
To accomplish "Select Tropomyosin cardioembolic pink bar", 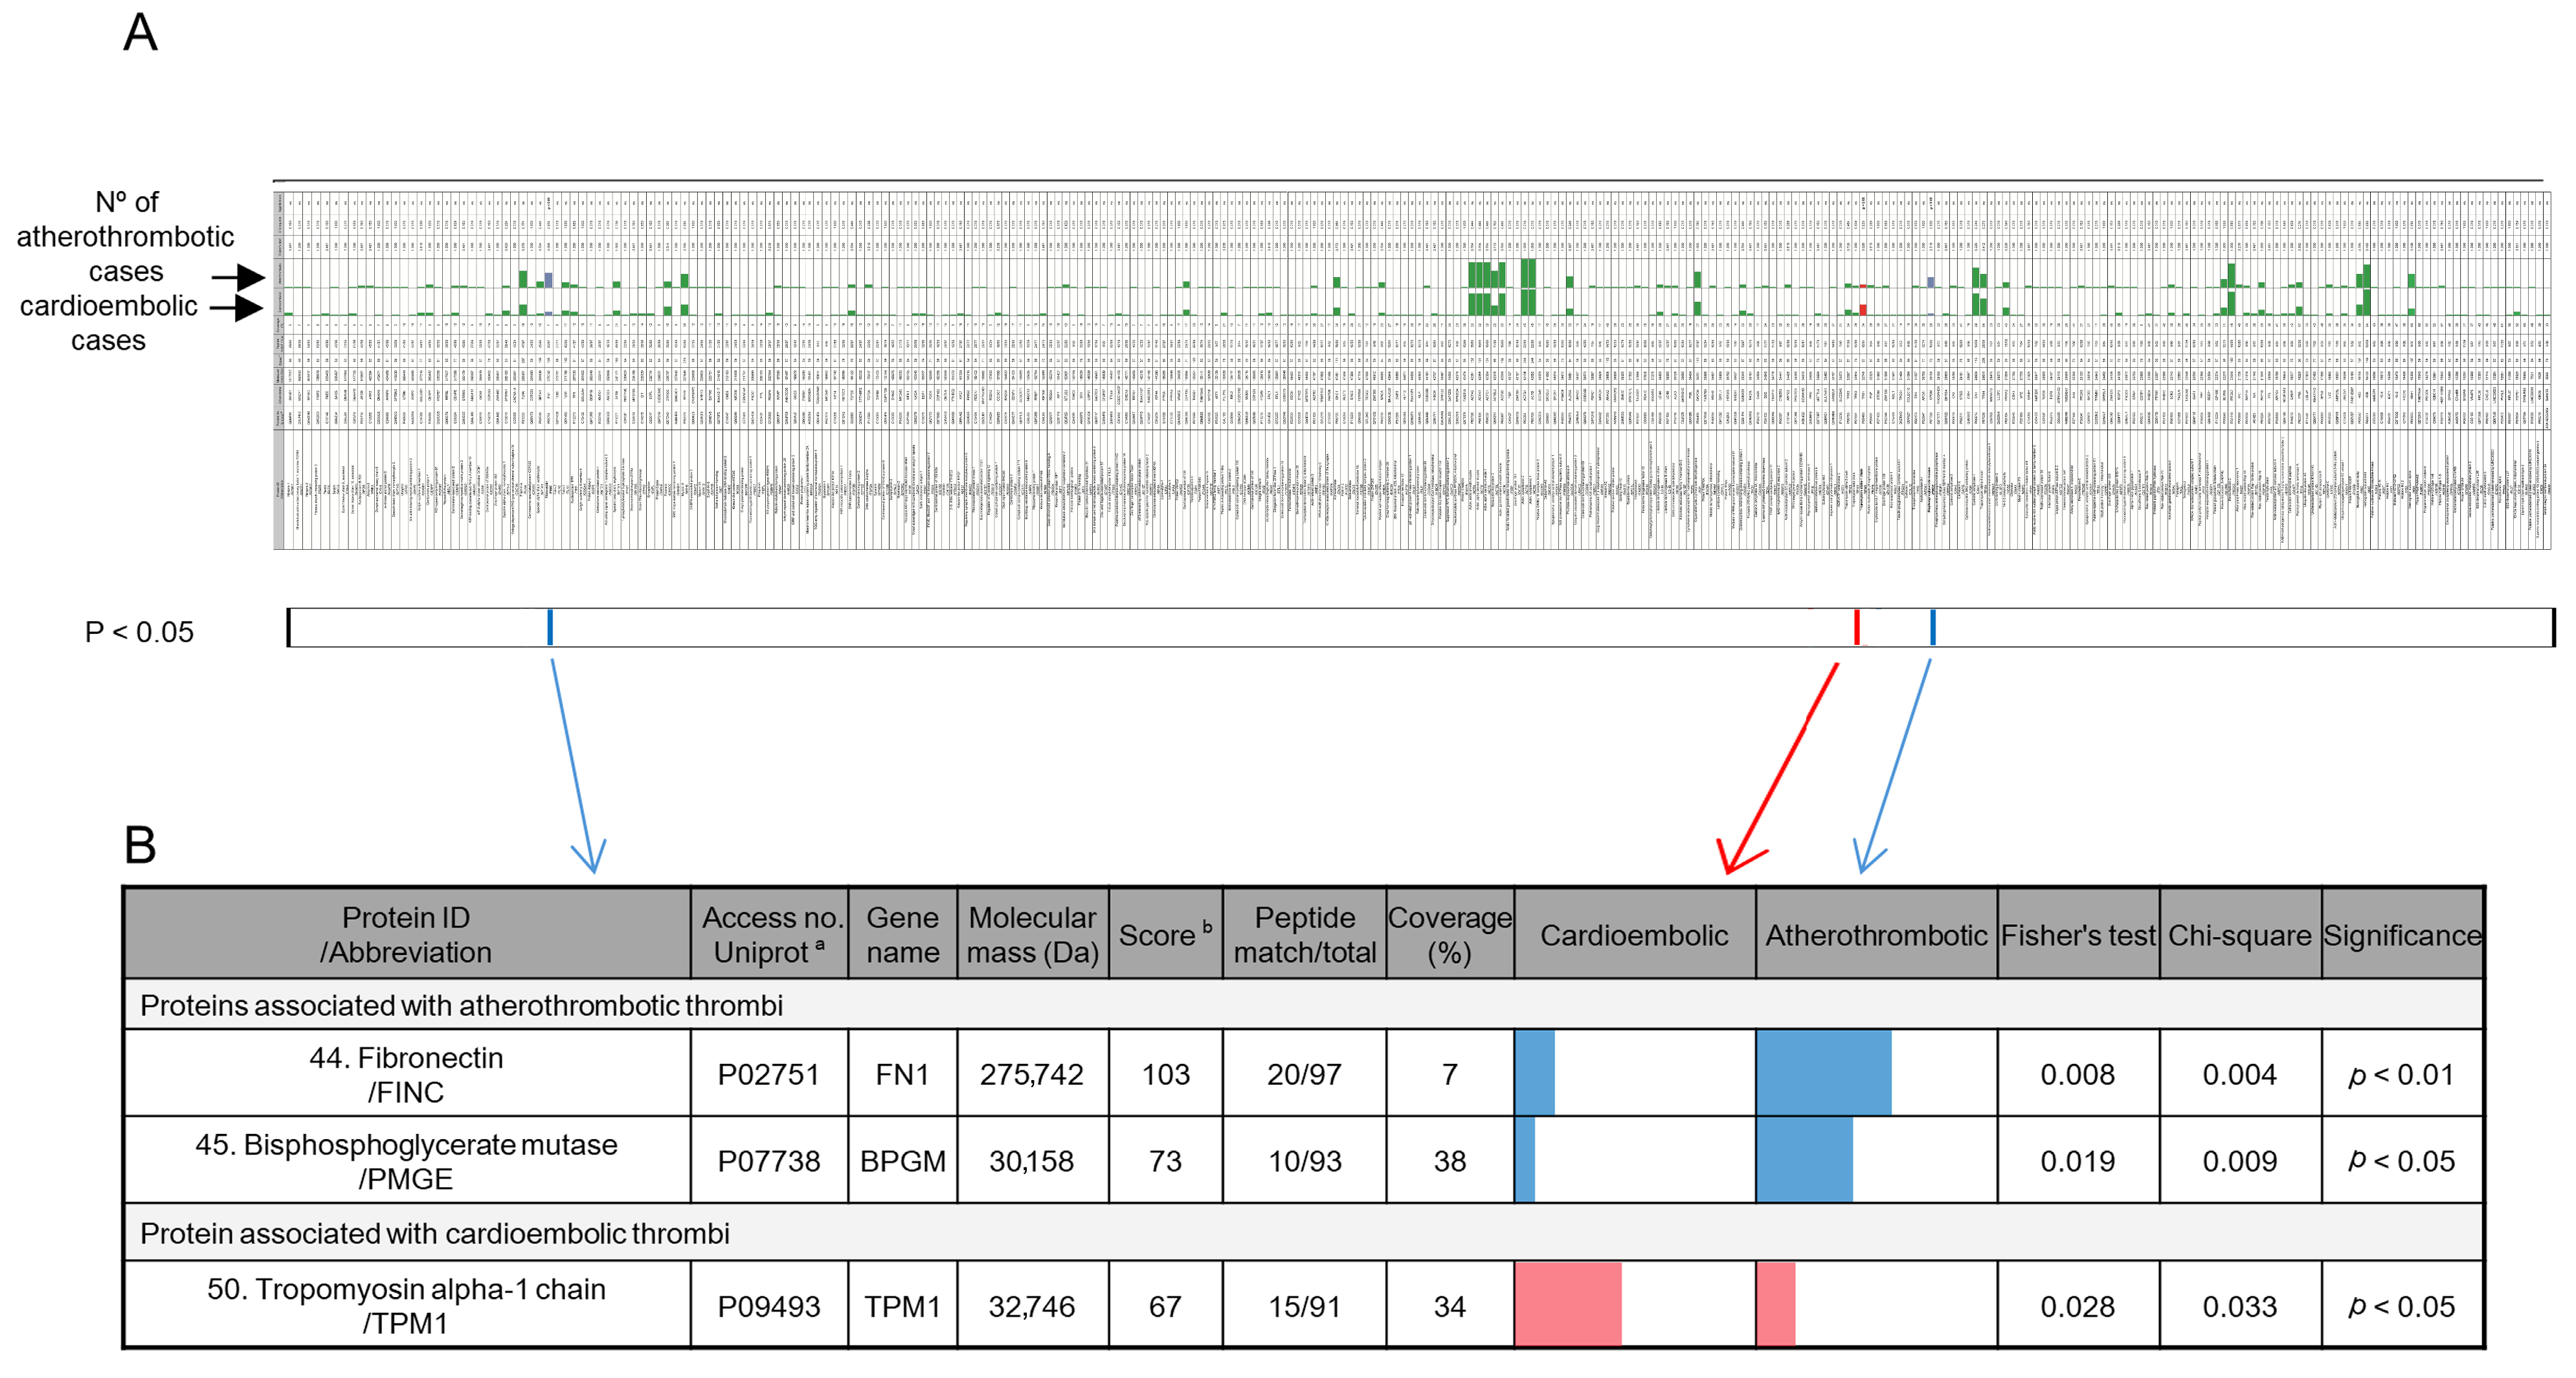I will (1567, 1304).
